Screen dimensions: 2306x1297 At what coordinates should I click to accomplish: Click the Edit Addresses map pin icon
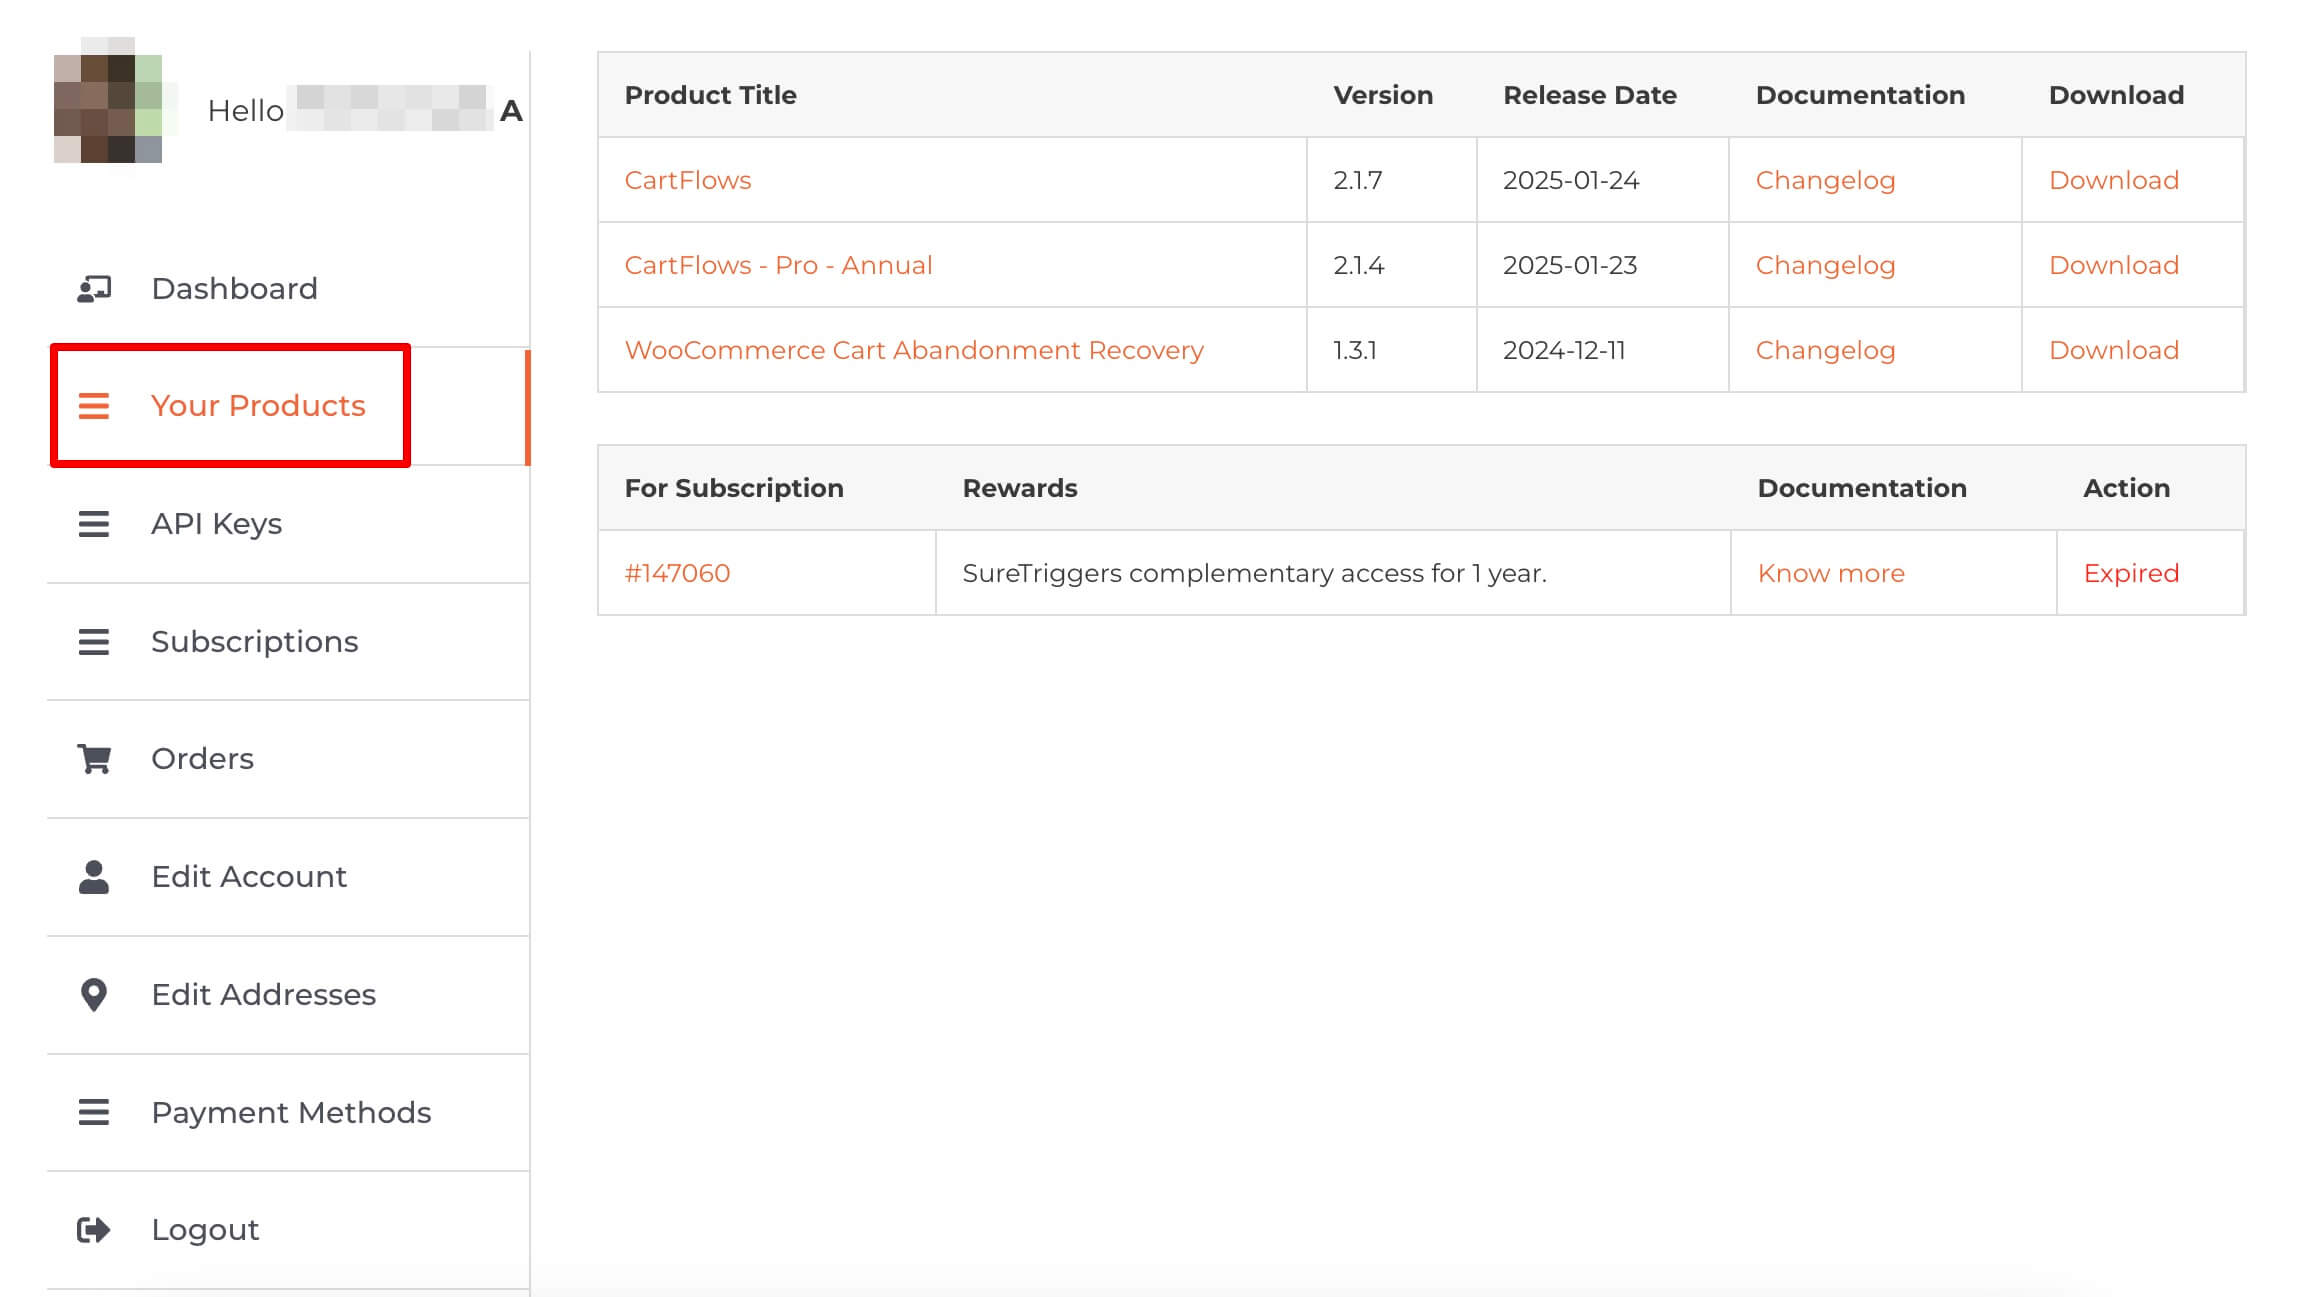click(x=94, y=995)
